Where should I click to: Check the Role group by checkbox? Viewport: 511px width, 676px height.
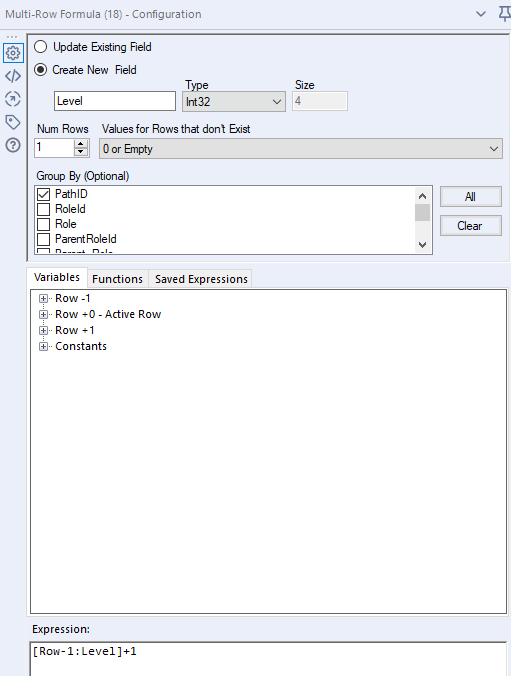44,225
